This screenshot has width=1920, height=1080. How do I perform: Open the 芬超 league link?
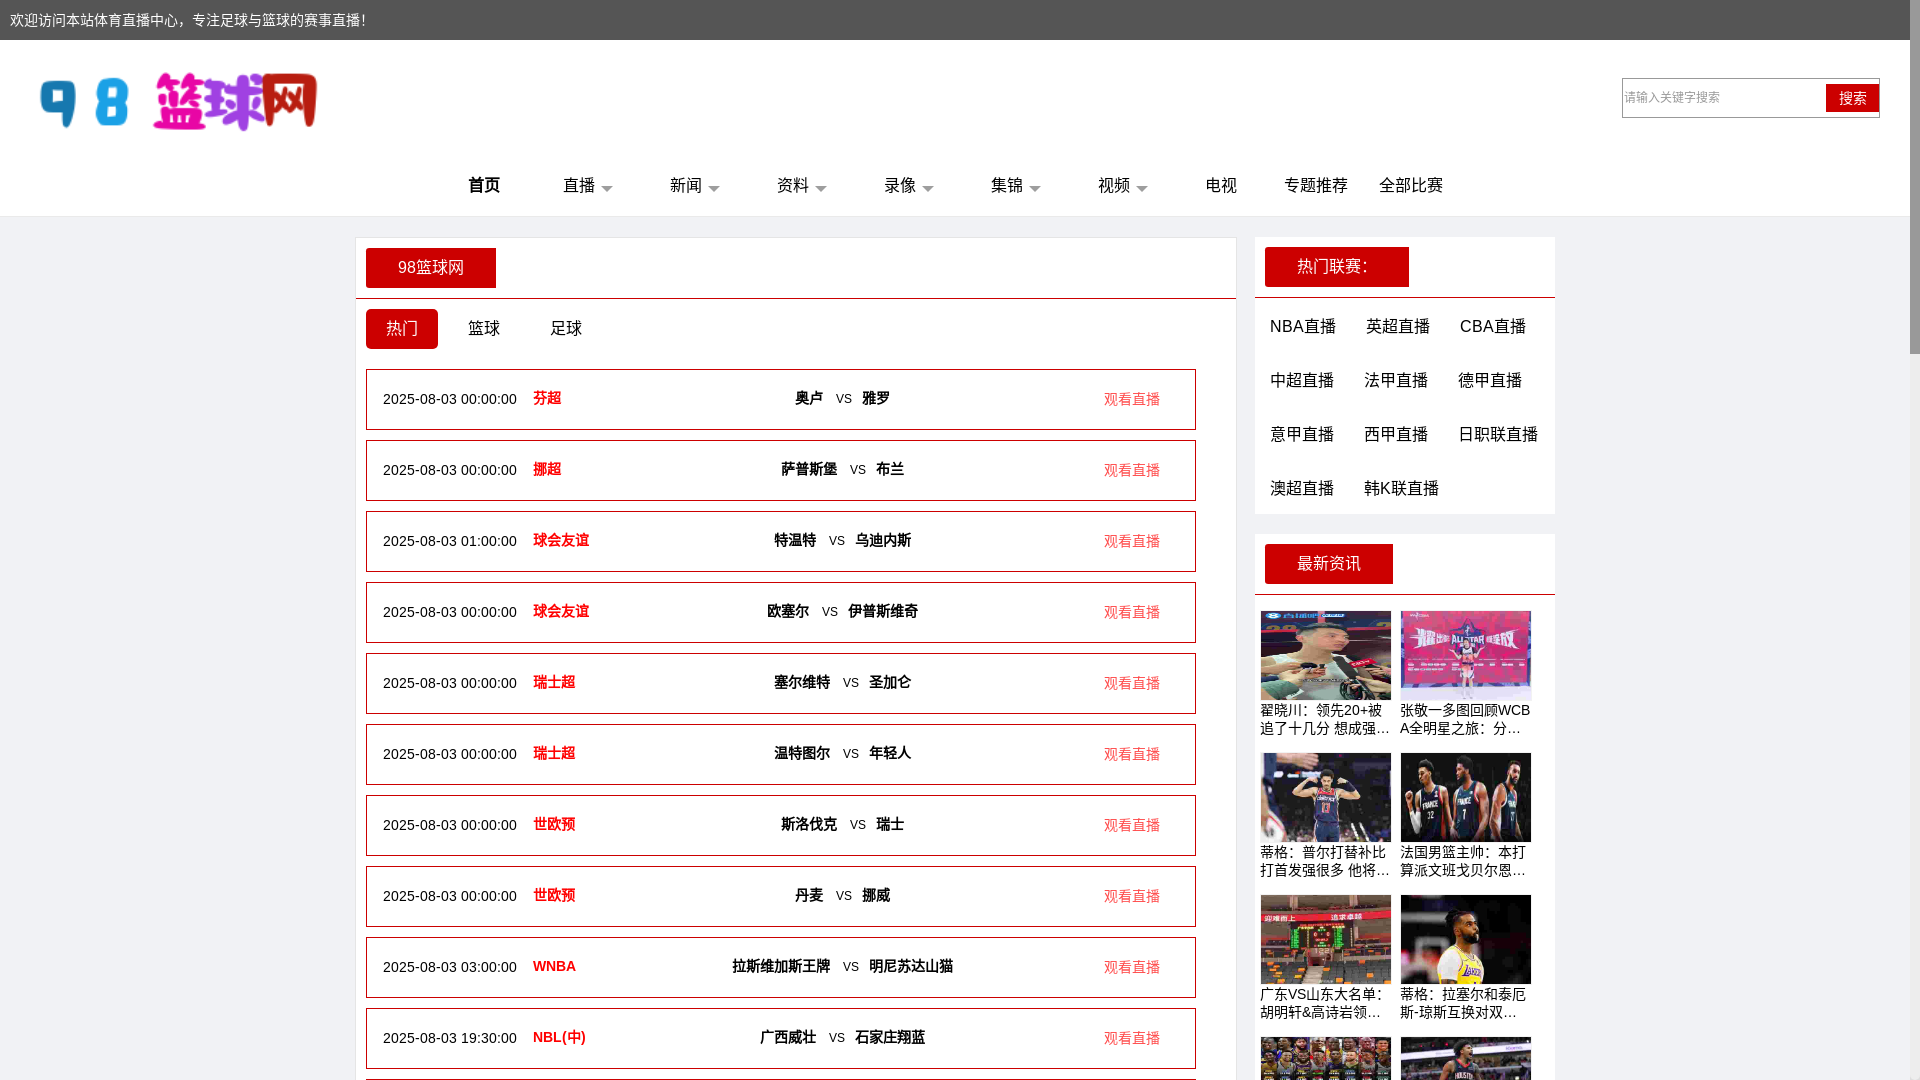[x=547, y=398]
